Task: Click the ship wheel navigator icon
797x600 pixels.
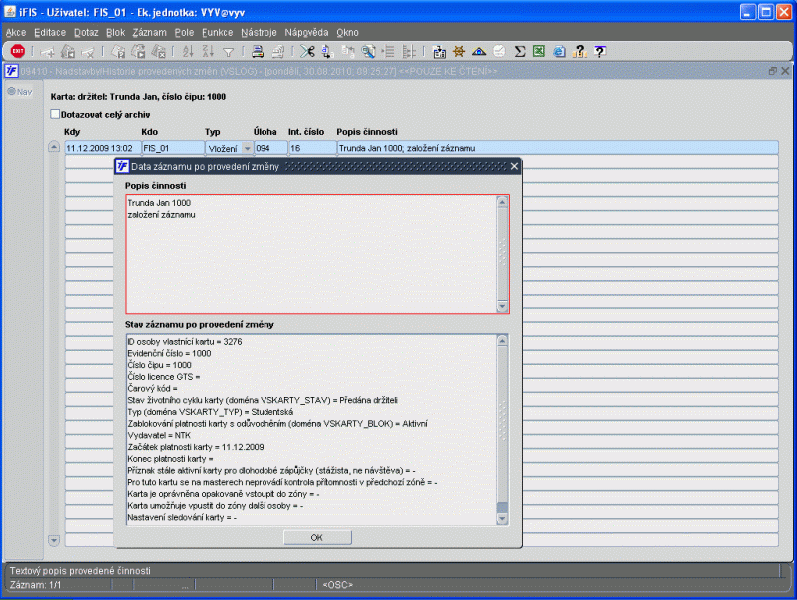Action: pos(459,51)
